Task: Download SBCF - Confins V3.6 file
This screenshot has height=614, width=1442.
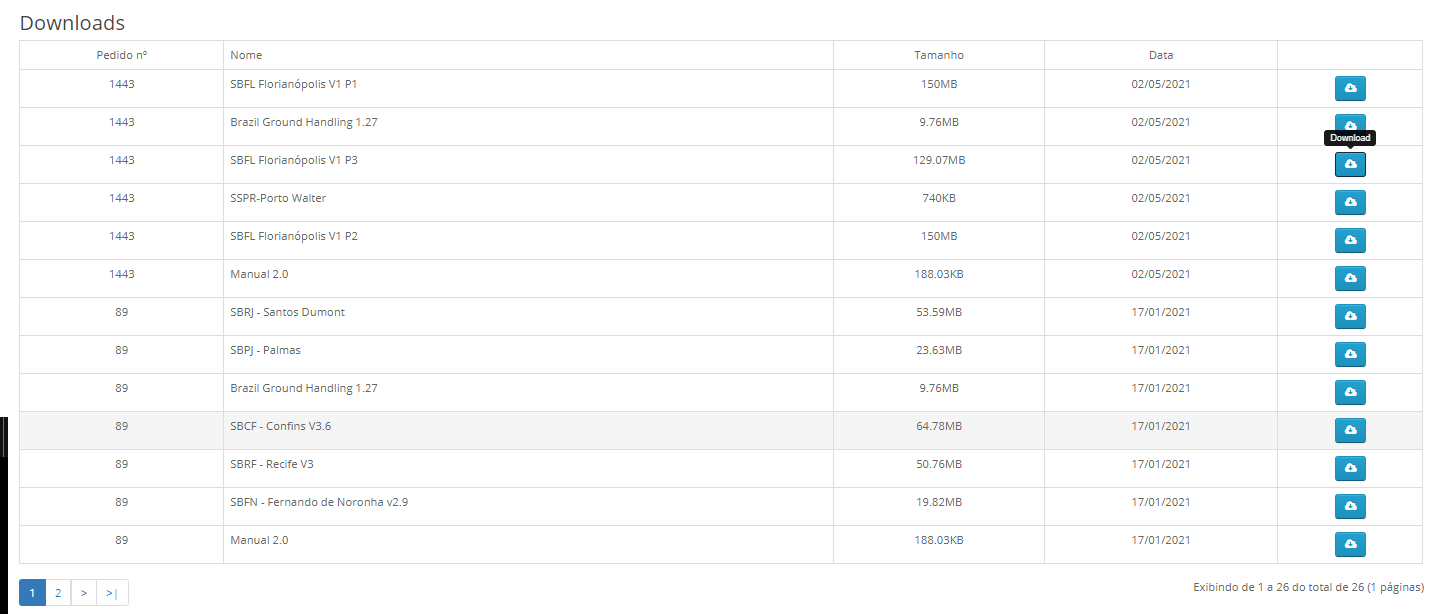Action: 1350,430
